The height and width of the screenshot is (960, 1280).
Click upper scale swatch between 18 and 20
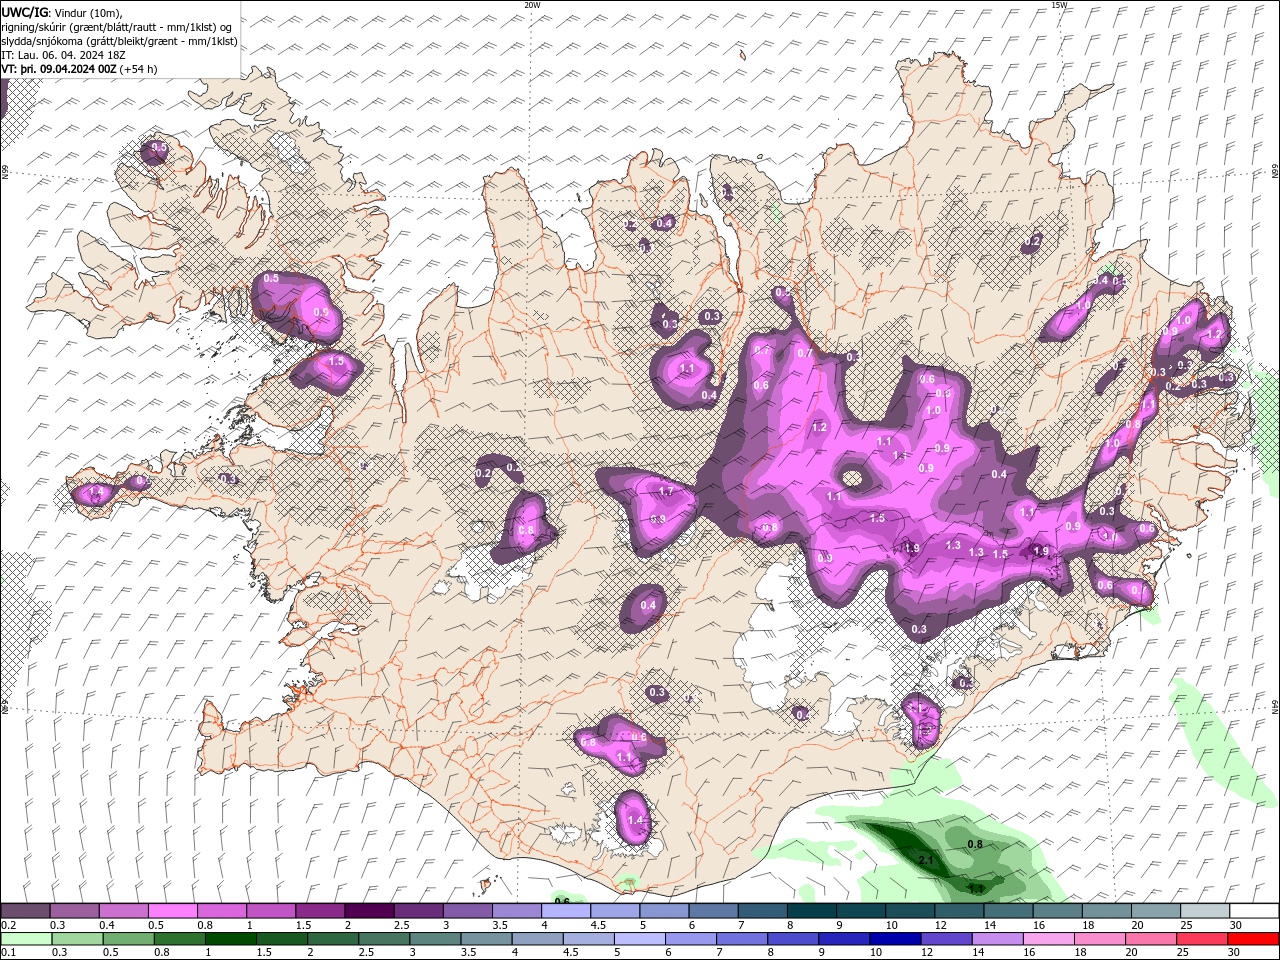click(1105, 911)
